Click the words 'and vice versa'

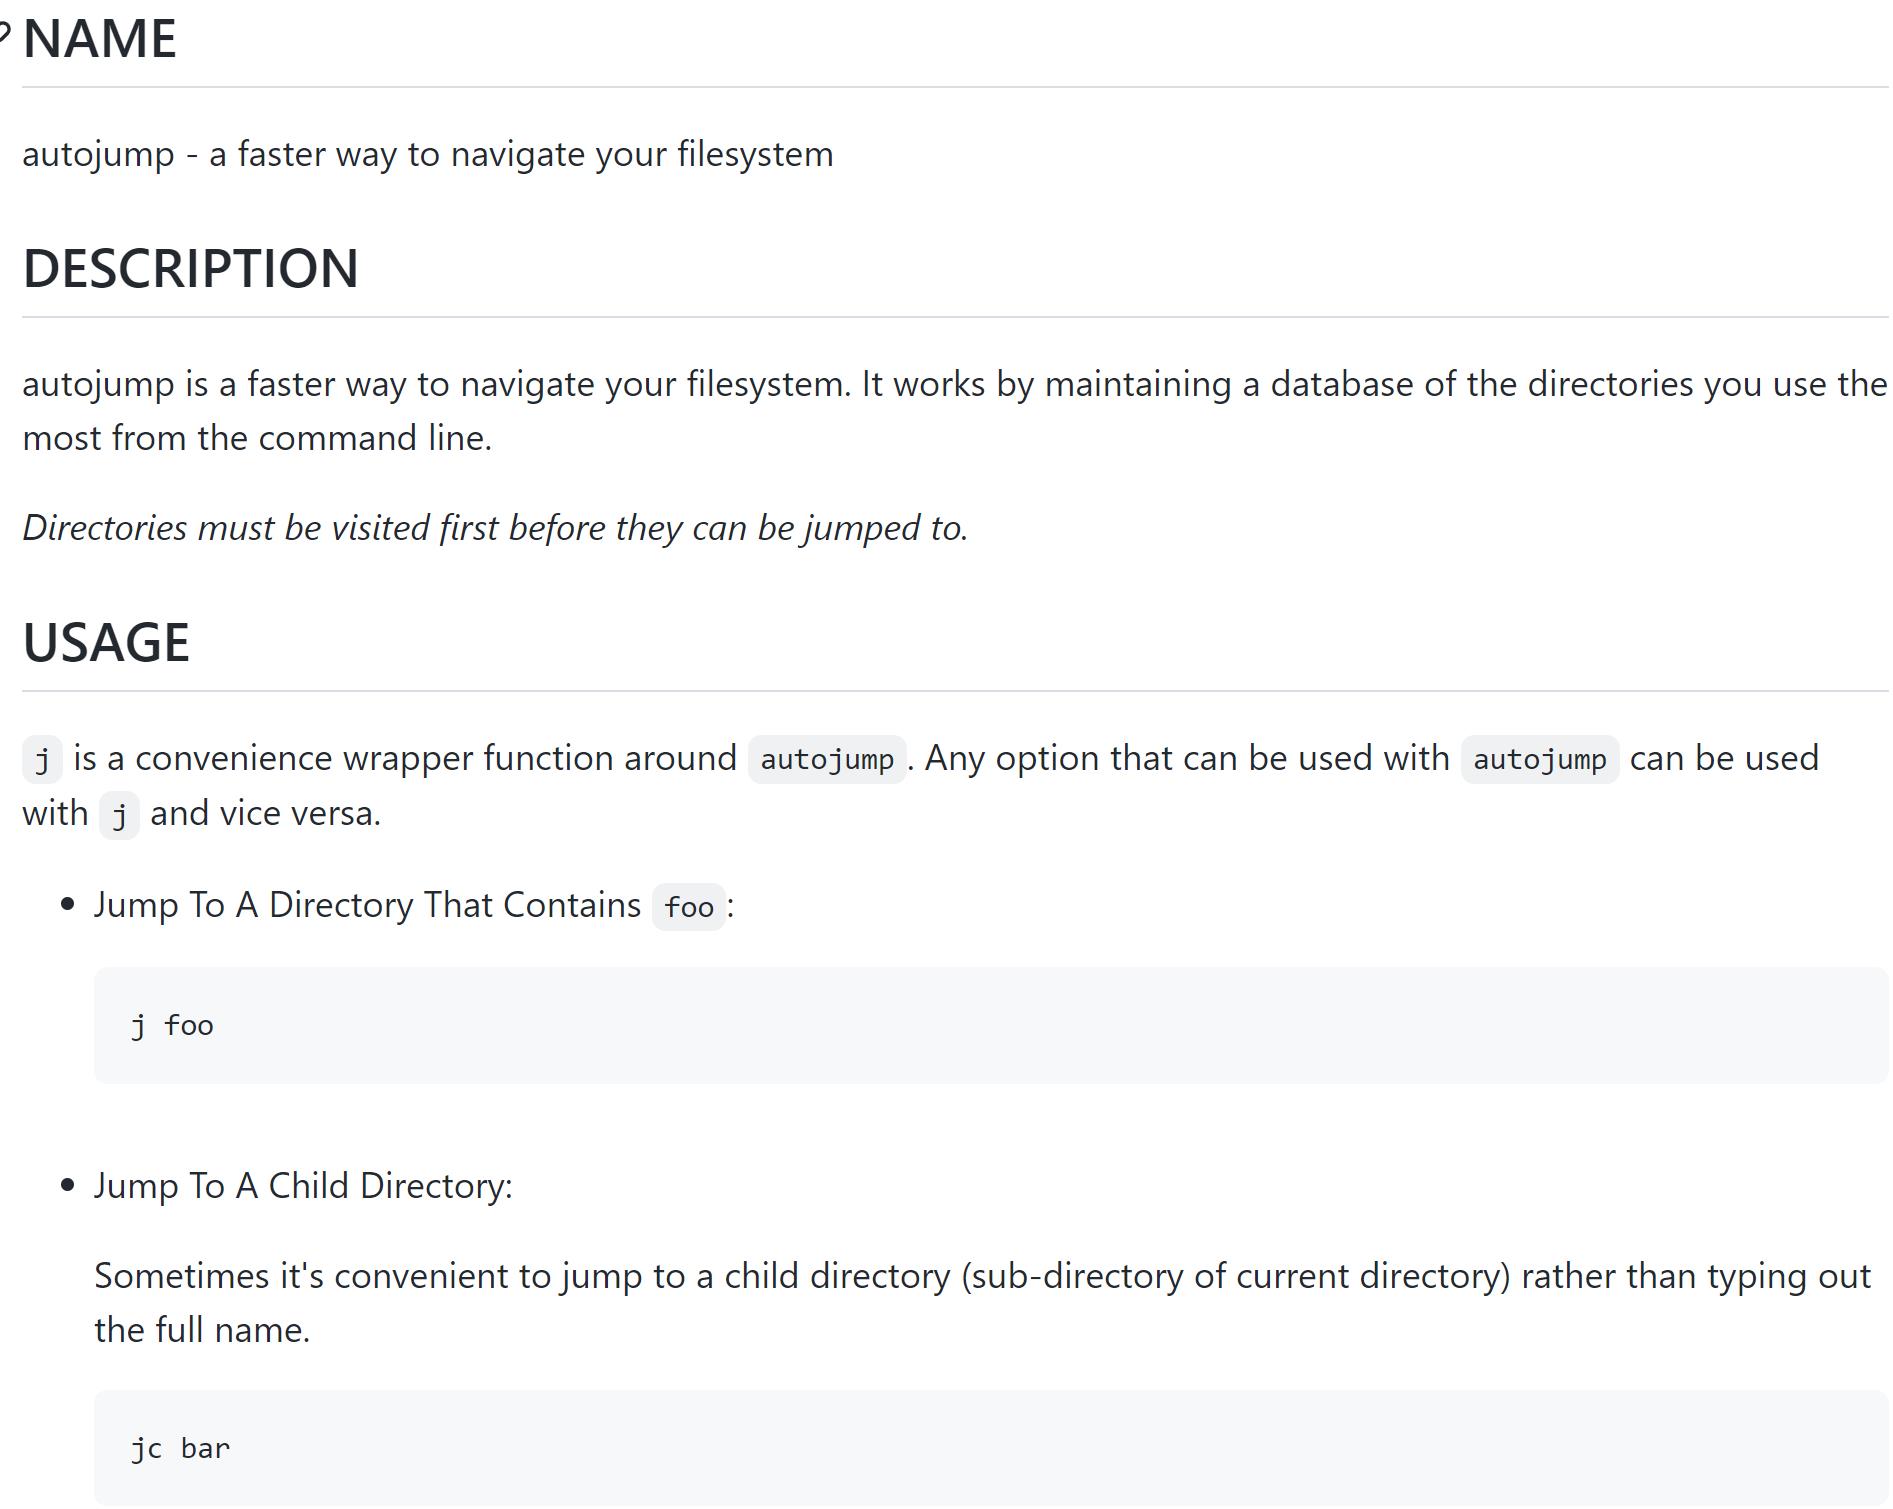point(265,814)
